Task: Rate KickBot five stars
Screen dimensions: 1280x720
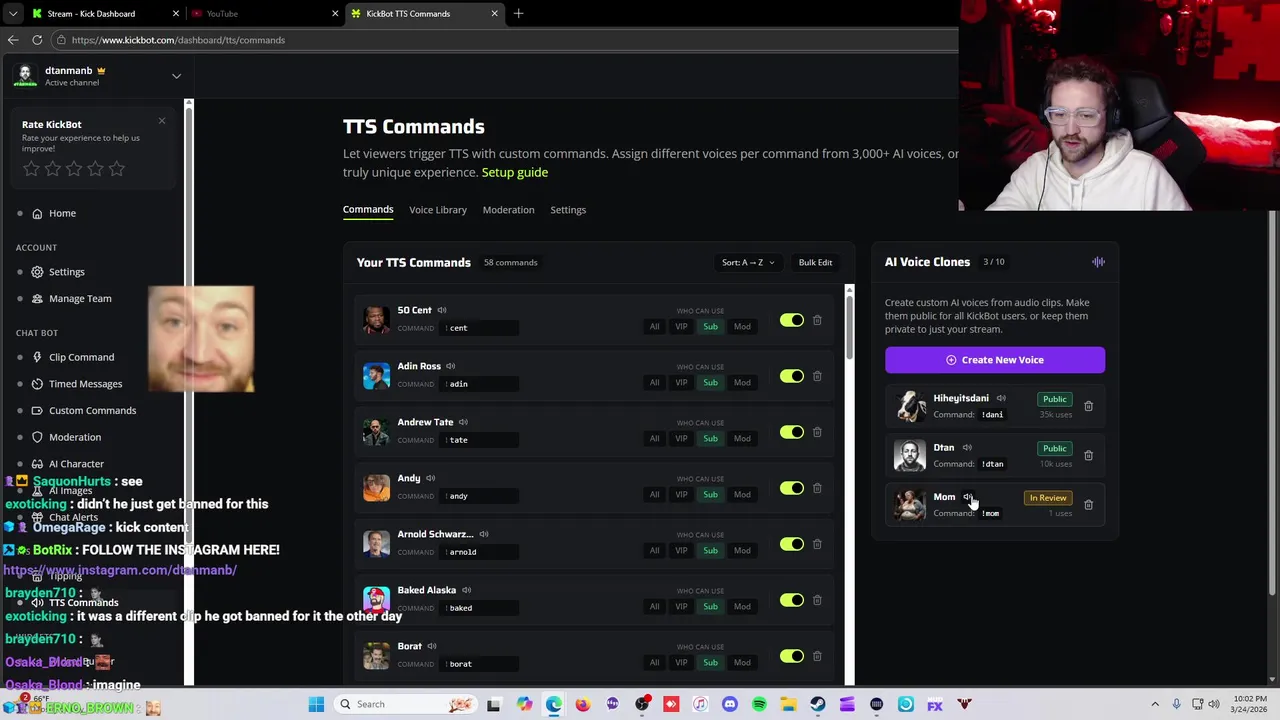Action: click(117, 169)
